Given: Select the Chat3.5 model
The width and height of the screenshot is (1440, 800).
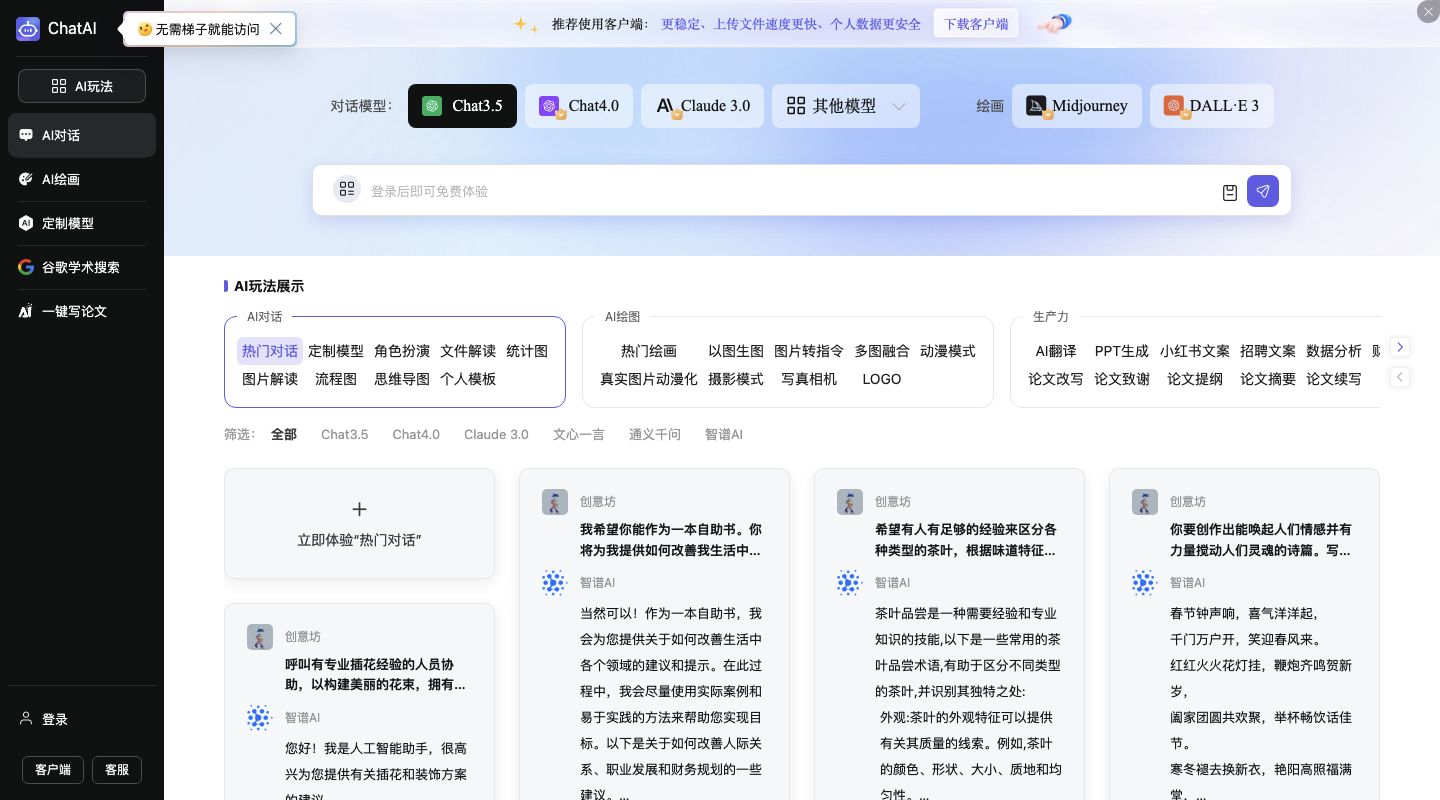Looking at the screenshot, I should pyautogui.click(x=462, y=106).
